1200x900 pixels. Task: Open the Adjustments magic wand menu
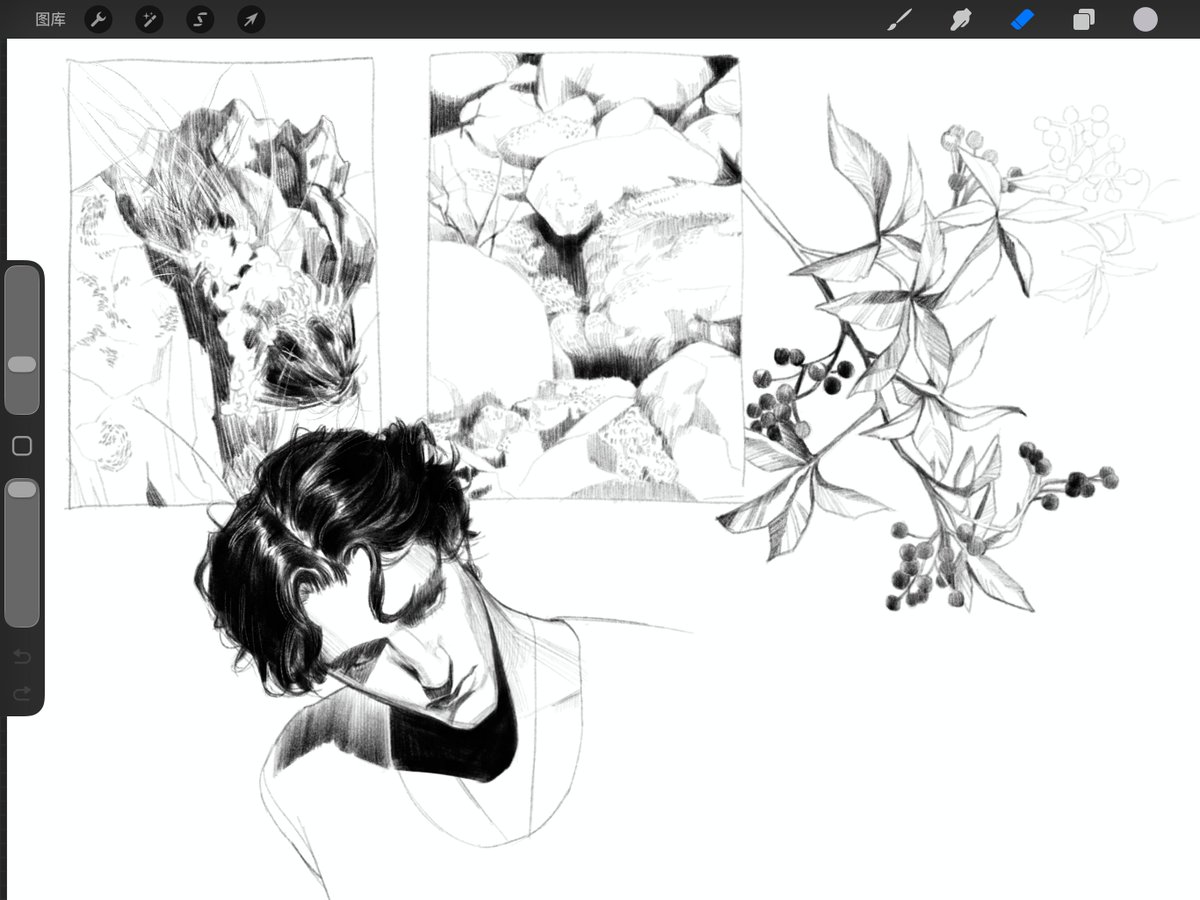[x=149, y=19]
